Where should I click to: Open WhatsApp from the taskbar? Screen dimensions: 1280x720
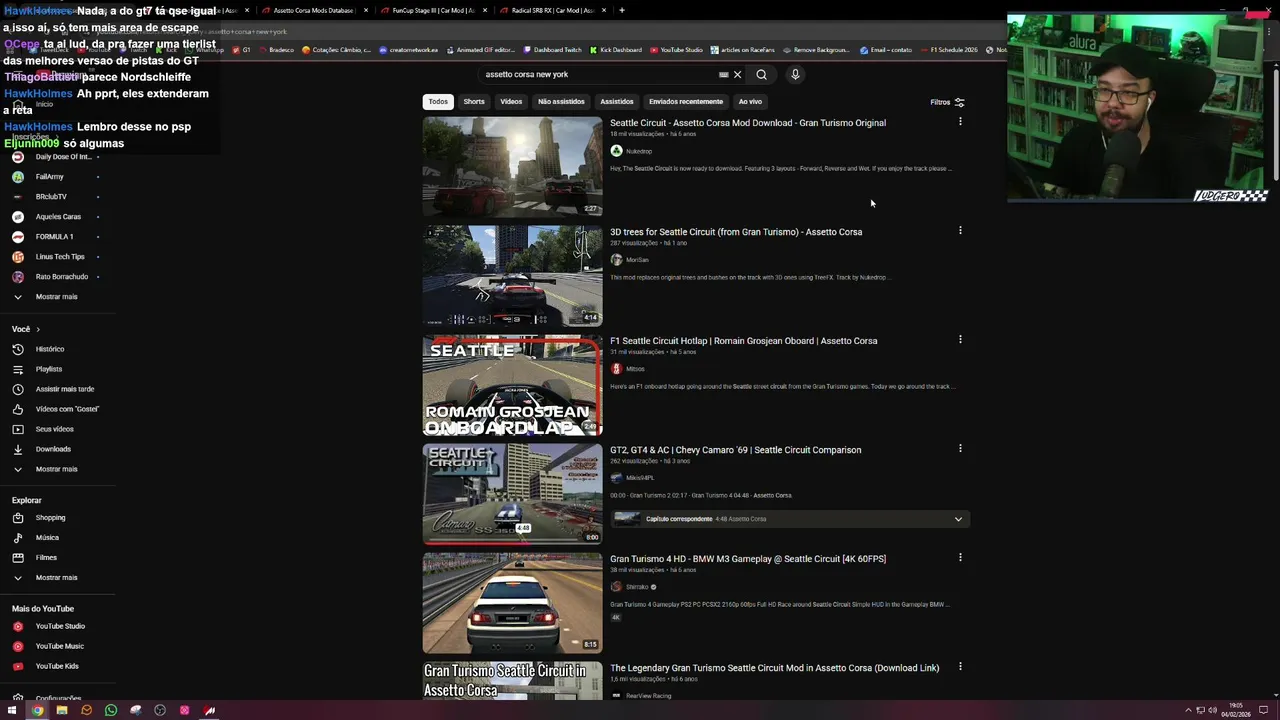(x=111, y=710)
